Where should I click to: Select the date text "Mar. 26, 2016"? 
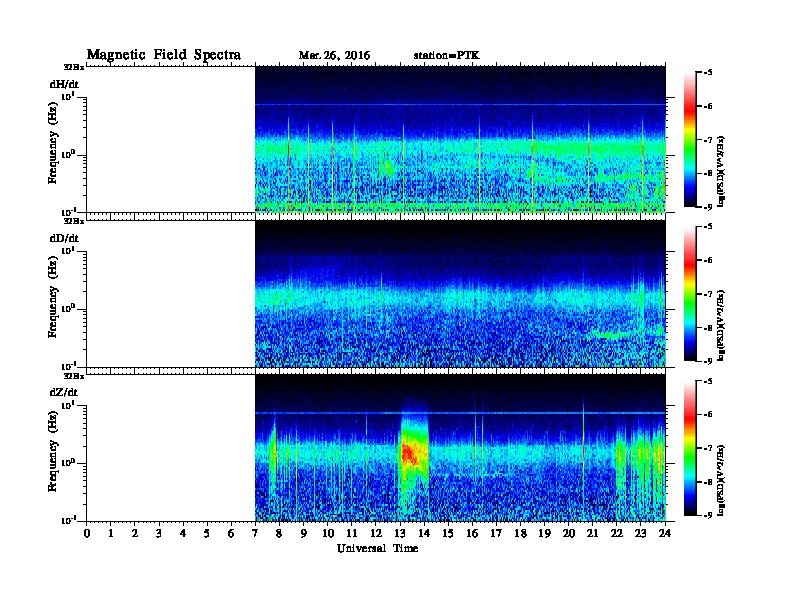[x=334, y=56]
